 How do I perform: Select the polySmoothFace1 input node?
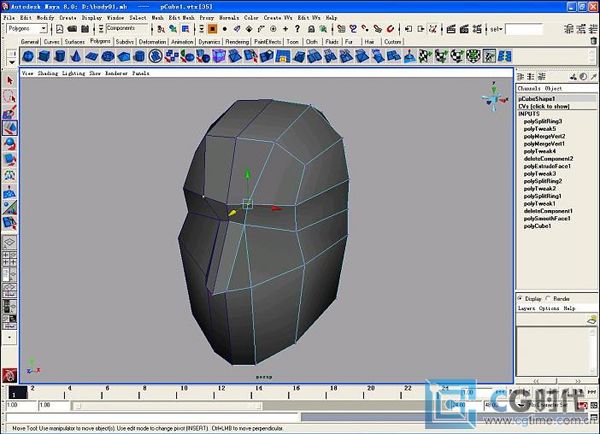547,218
